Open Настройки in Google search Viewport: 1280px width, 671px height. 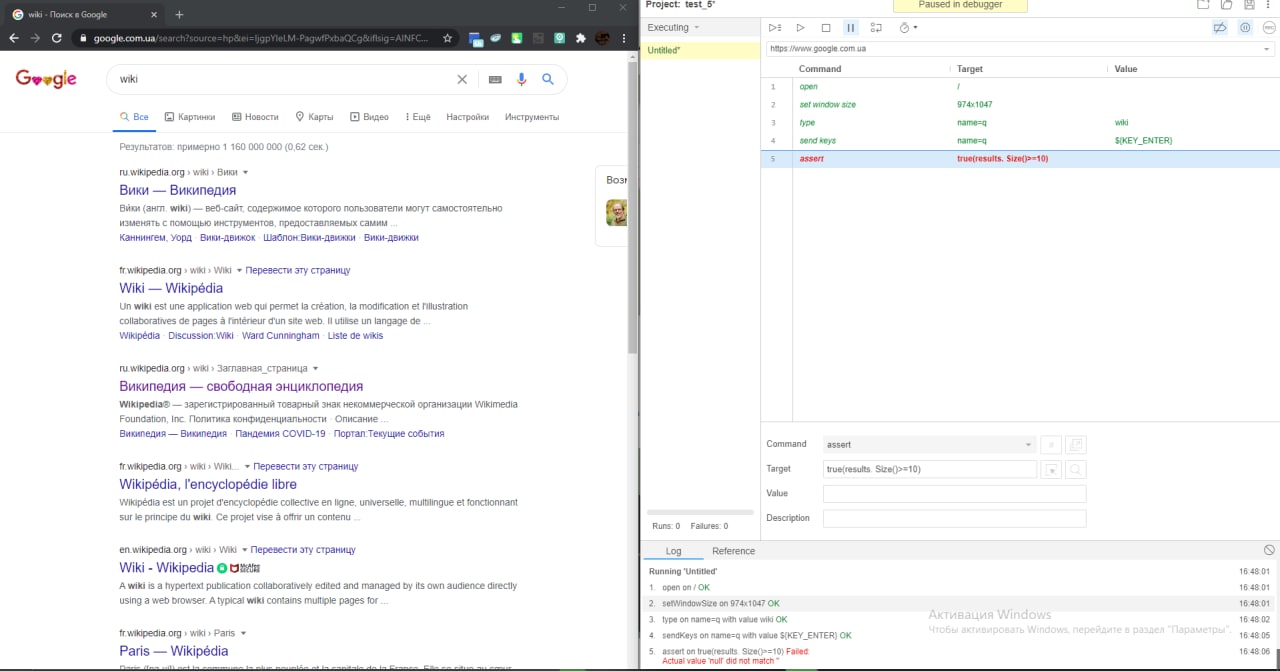(468, 117)
